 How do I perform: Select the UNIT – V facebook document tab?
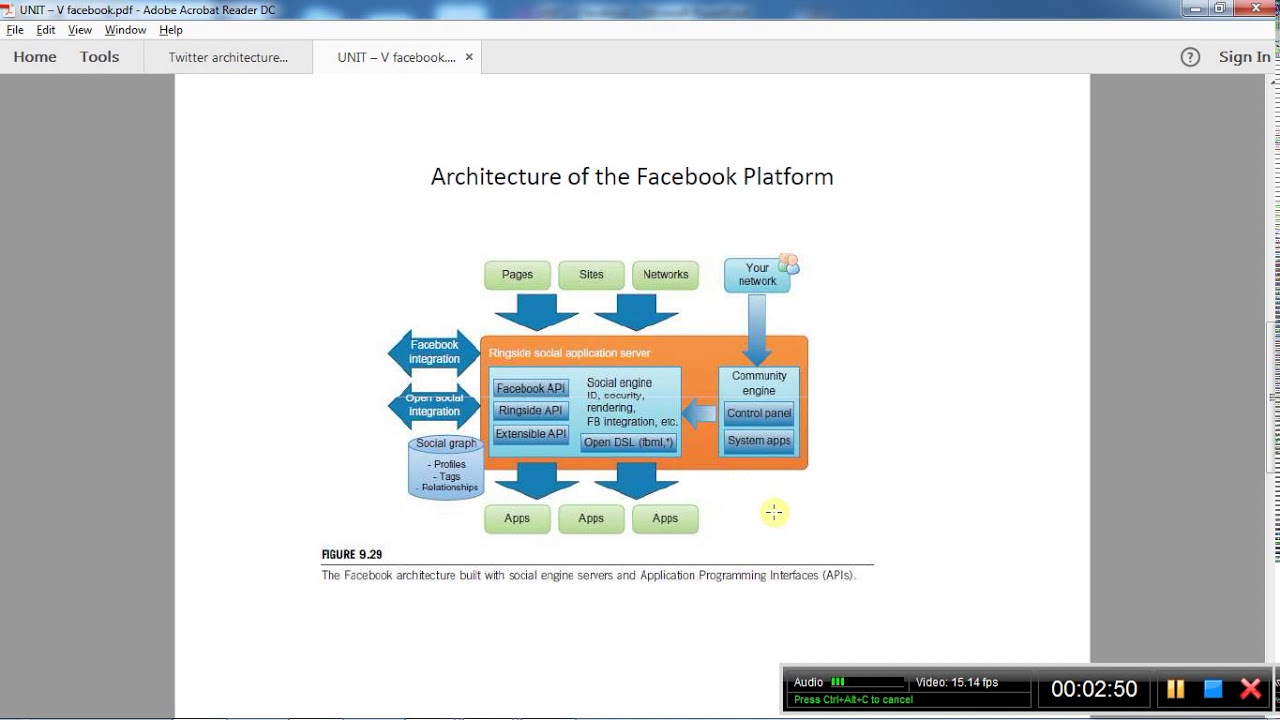point(396,57)
